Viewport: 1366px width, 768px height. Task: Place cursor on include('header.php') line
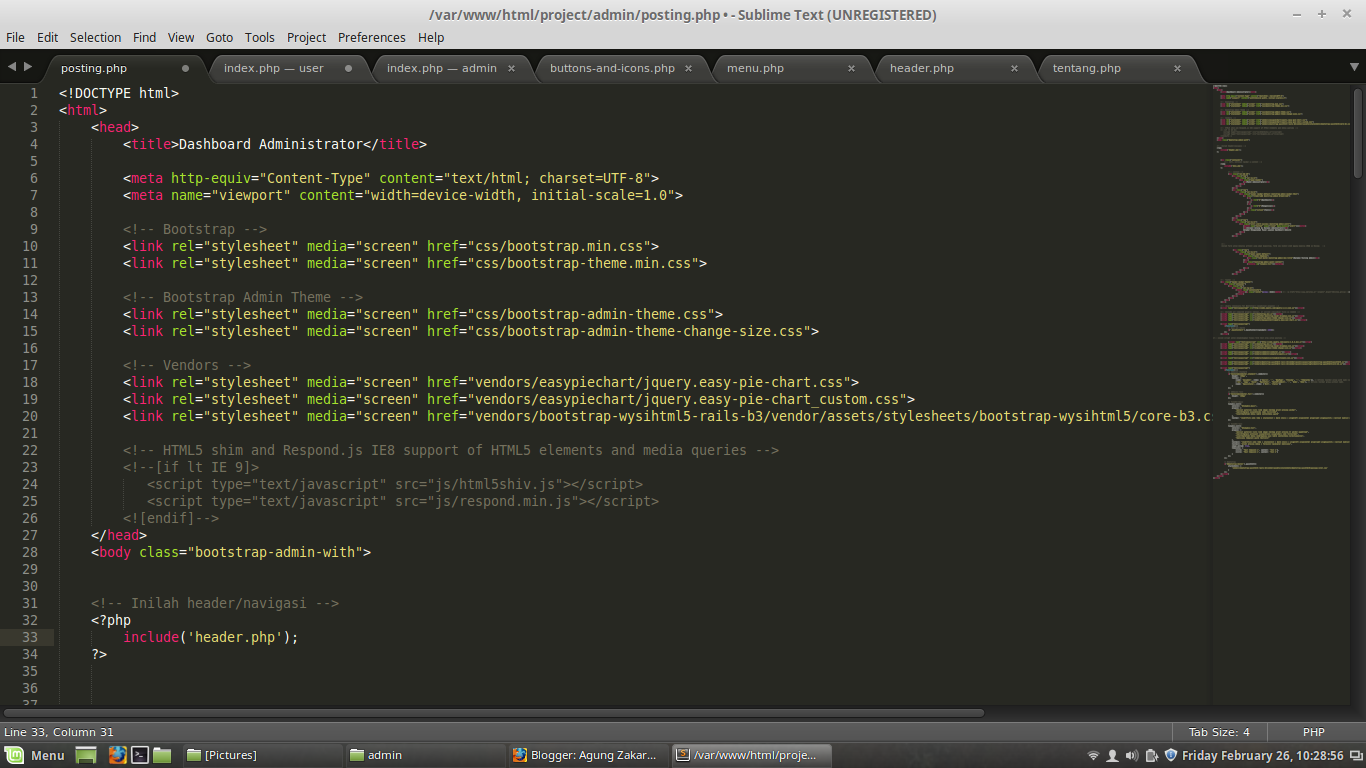(x=211, y=637)
